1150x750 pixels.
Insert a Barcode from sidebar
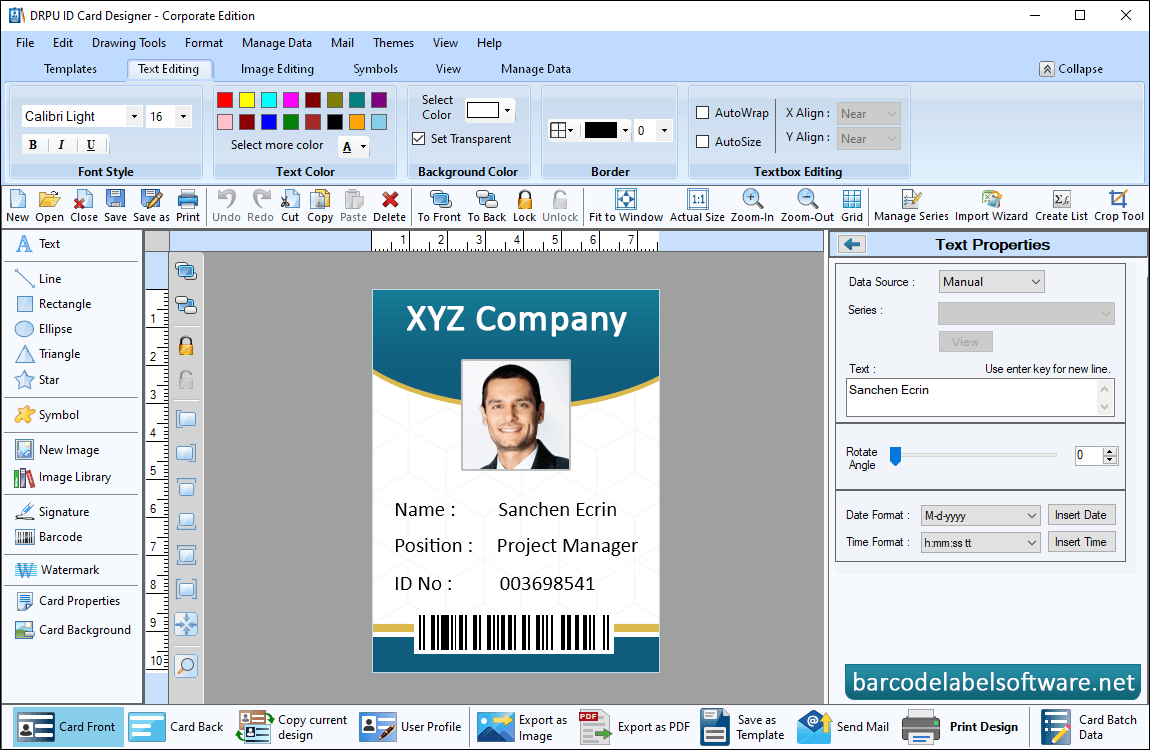48,537
